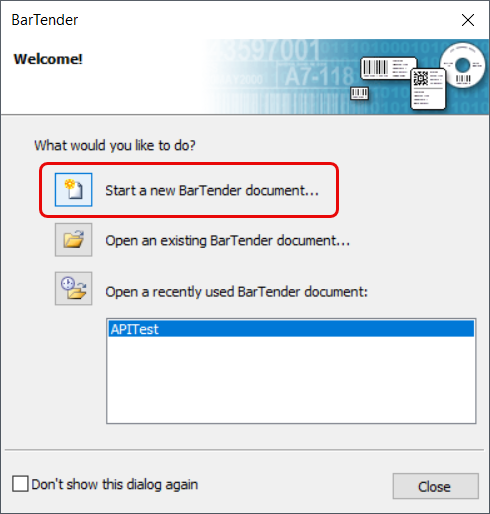Click the clock-and-folder recent documents icon

point(73,288)
